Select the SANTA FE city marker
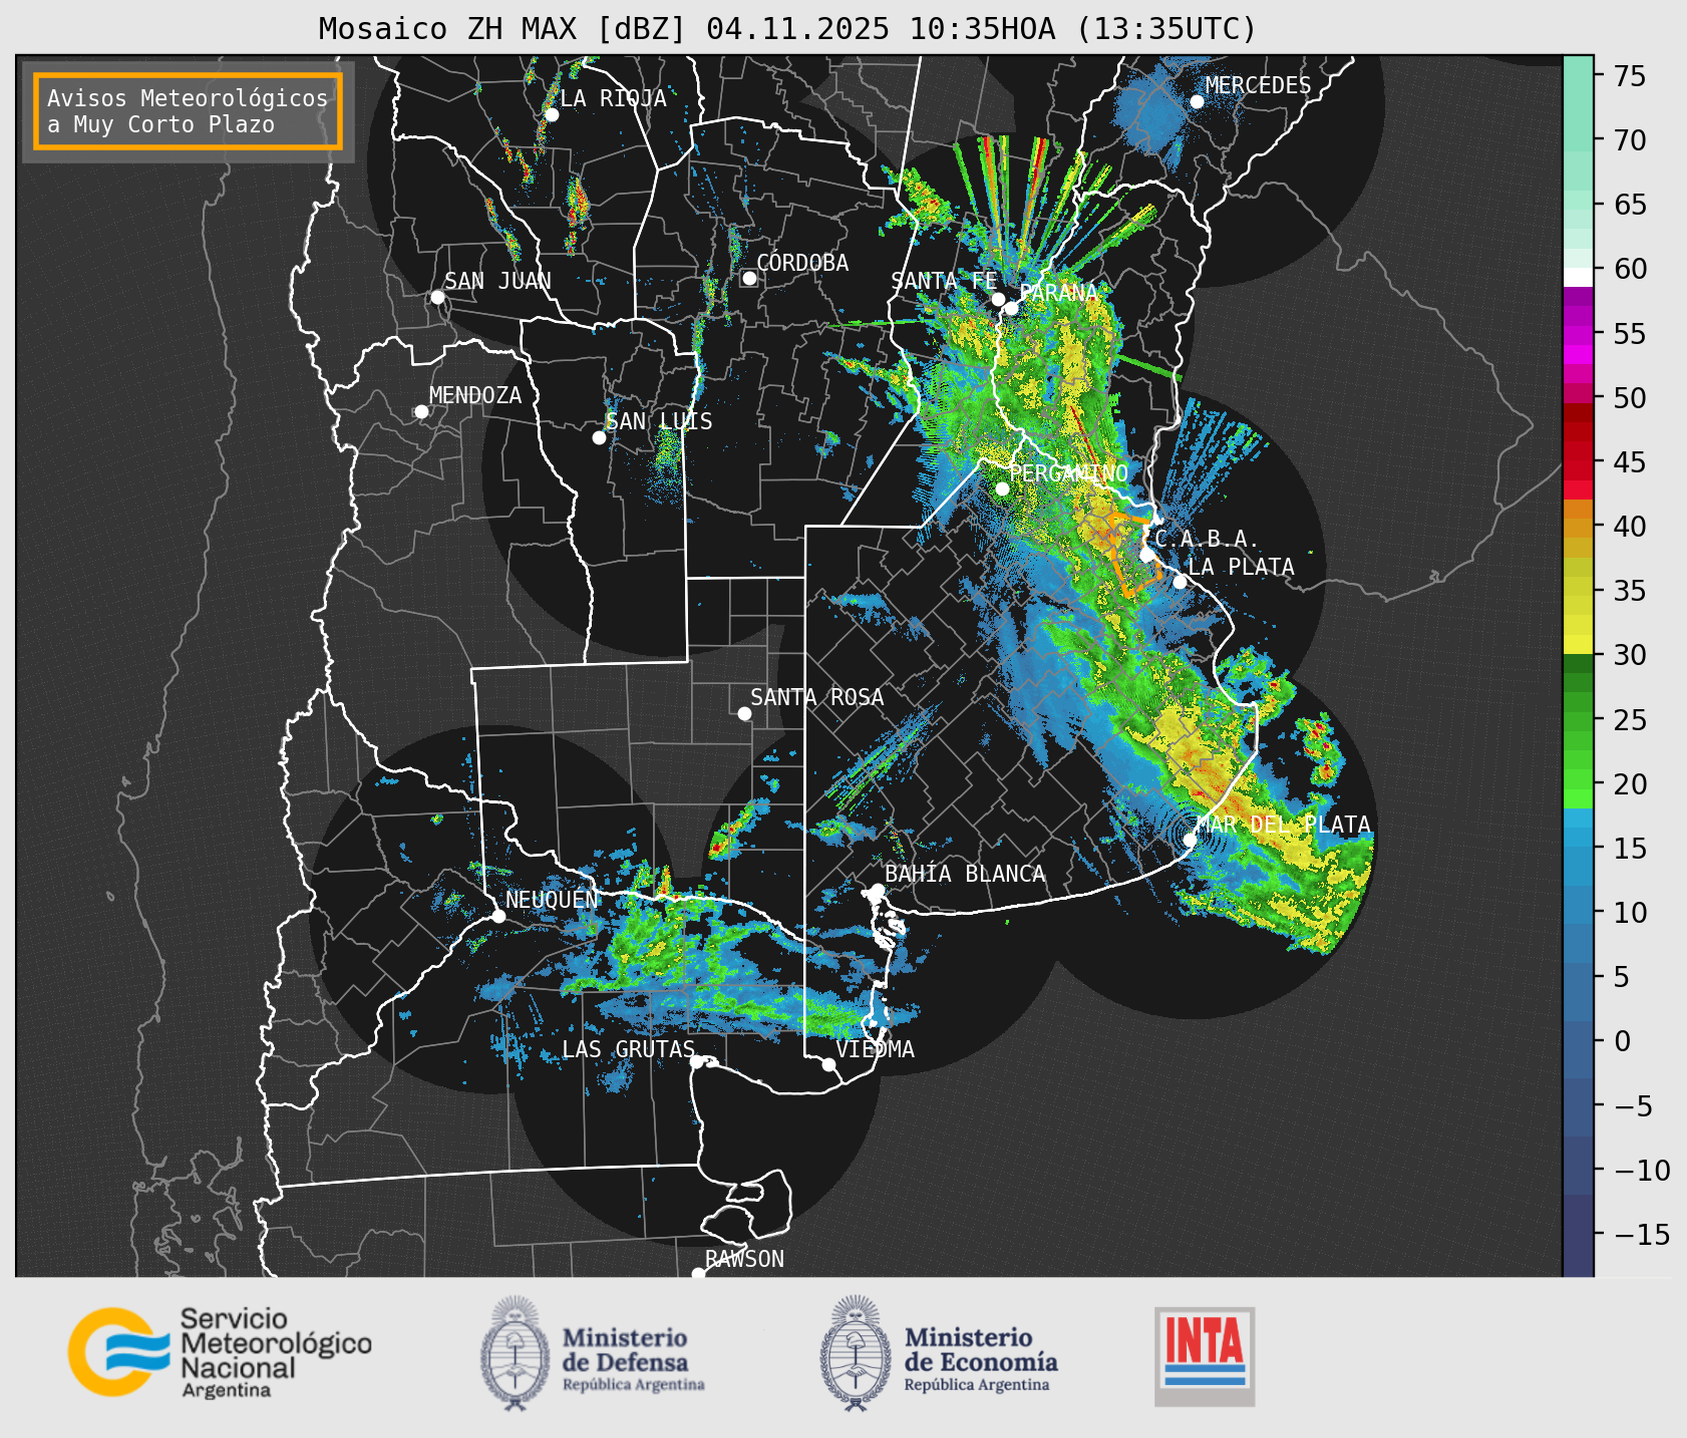Image resolution: width=1687 pixels, height=1438 pixels. point(998,299)
